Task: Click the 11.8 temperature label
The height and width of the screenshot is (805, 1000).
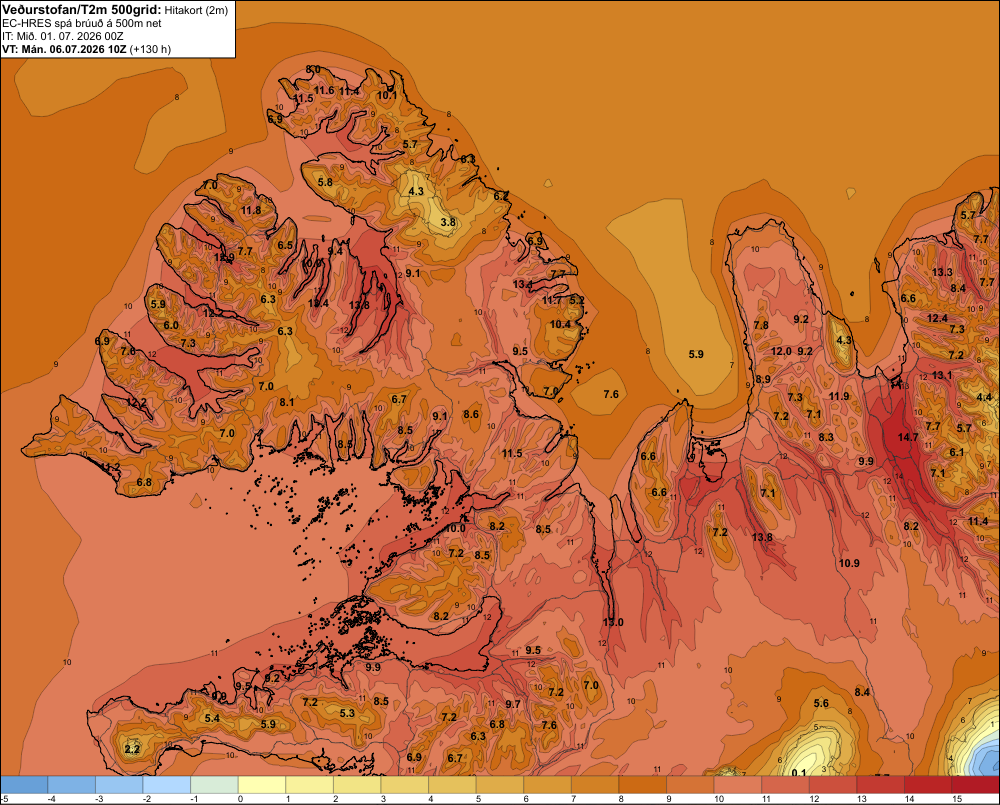Action: click(251, 210)
